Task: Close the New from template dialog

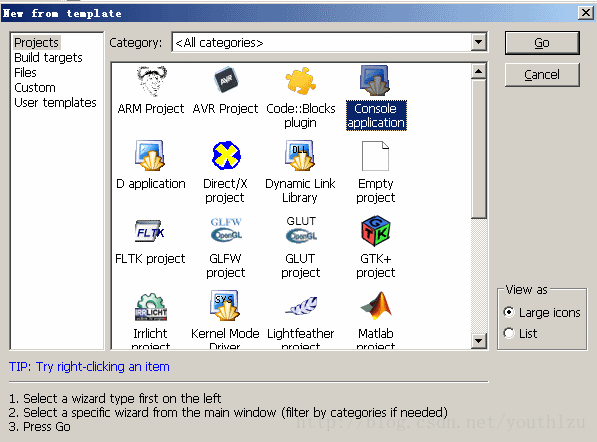Action: click(586, 13)
